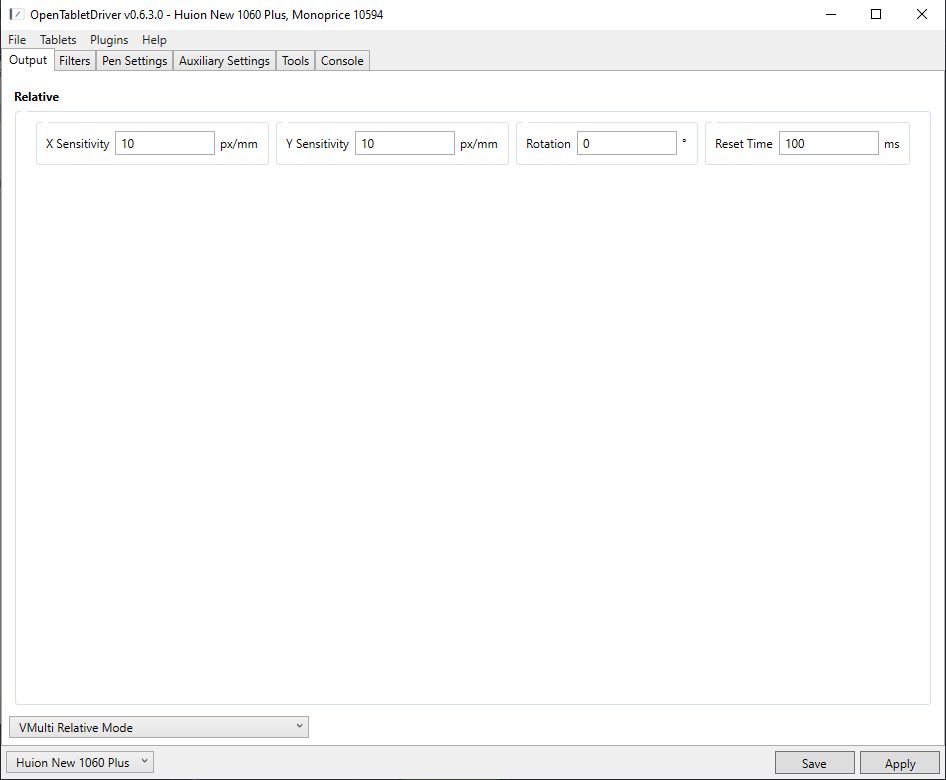
Task: Click the Save button
Action: click(x=814, y=762)
